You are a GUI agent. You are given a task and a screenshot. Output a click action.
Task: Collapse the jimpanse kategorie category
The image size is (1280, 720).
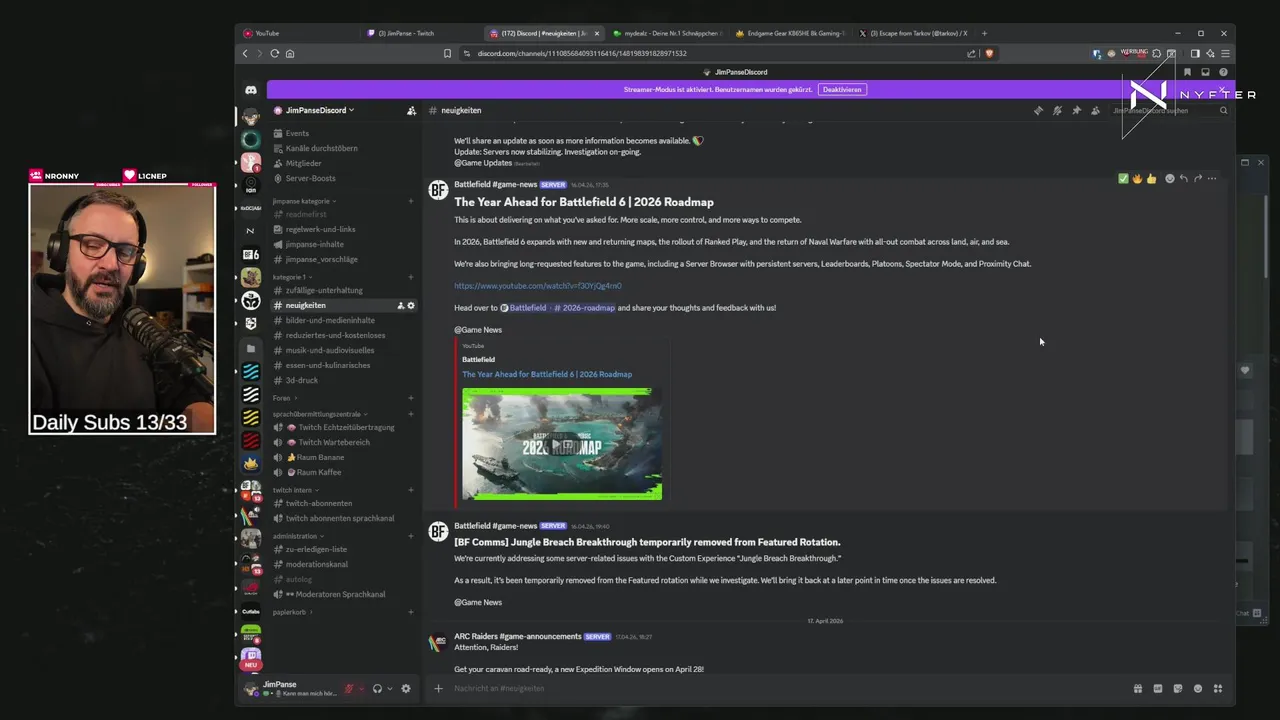tap(304, 201)
